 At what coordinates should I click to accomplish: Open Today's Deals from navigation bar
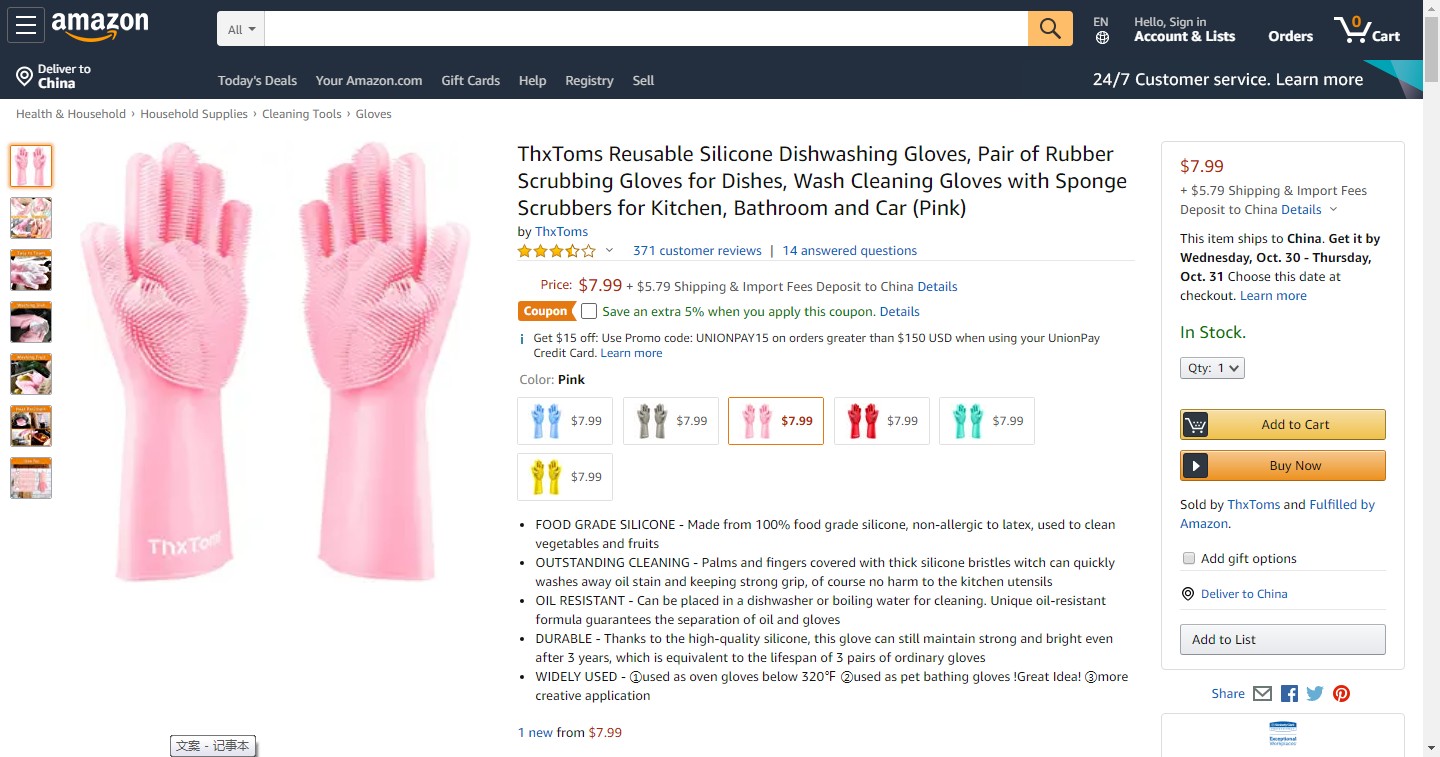257,80
